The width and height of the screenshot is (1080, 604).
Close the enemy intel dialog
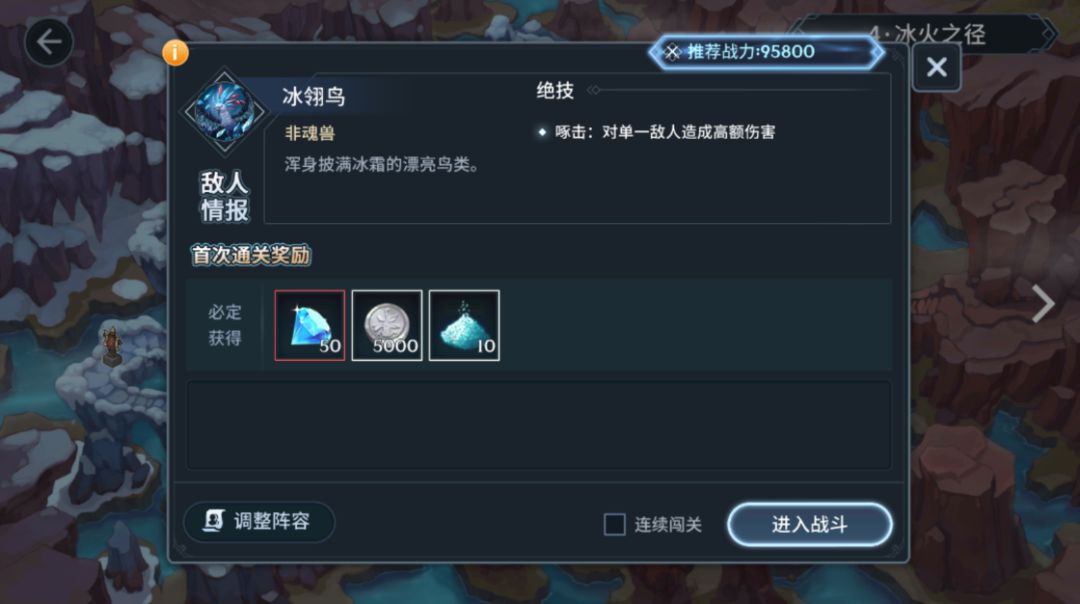click(x=936, y=67)
